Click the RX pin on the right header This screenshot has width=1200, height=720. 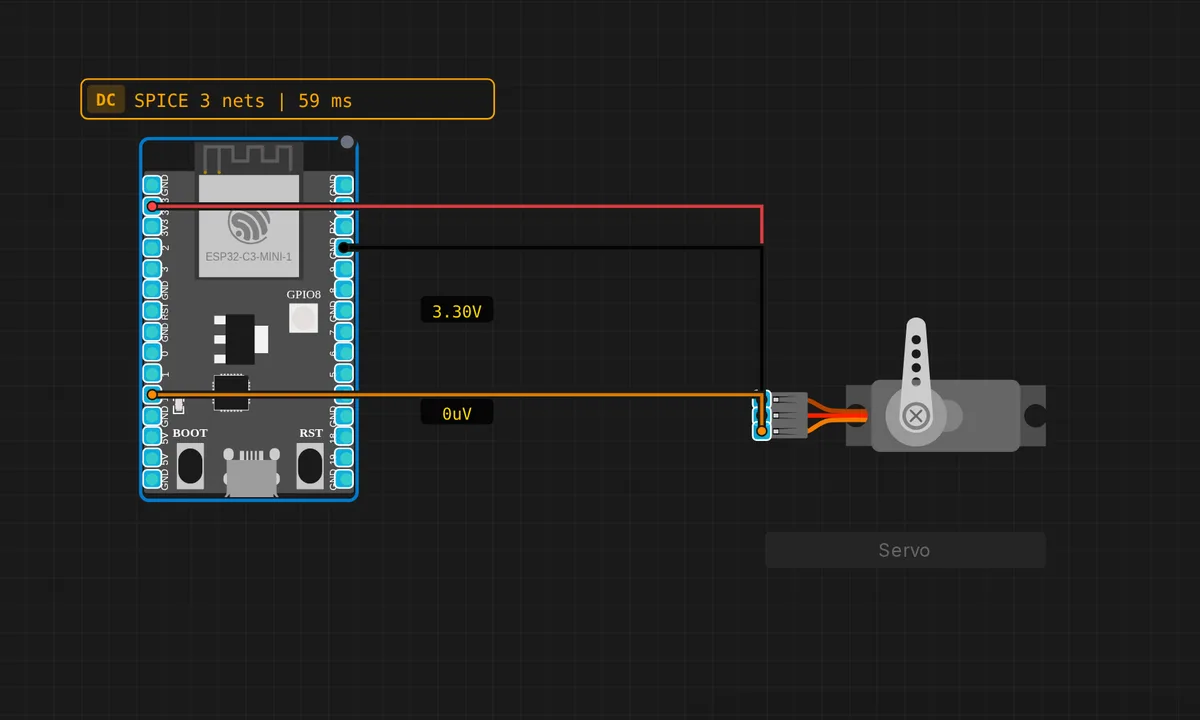343,226
